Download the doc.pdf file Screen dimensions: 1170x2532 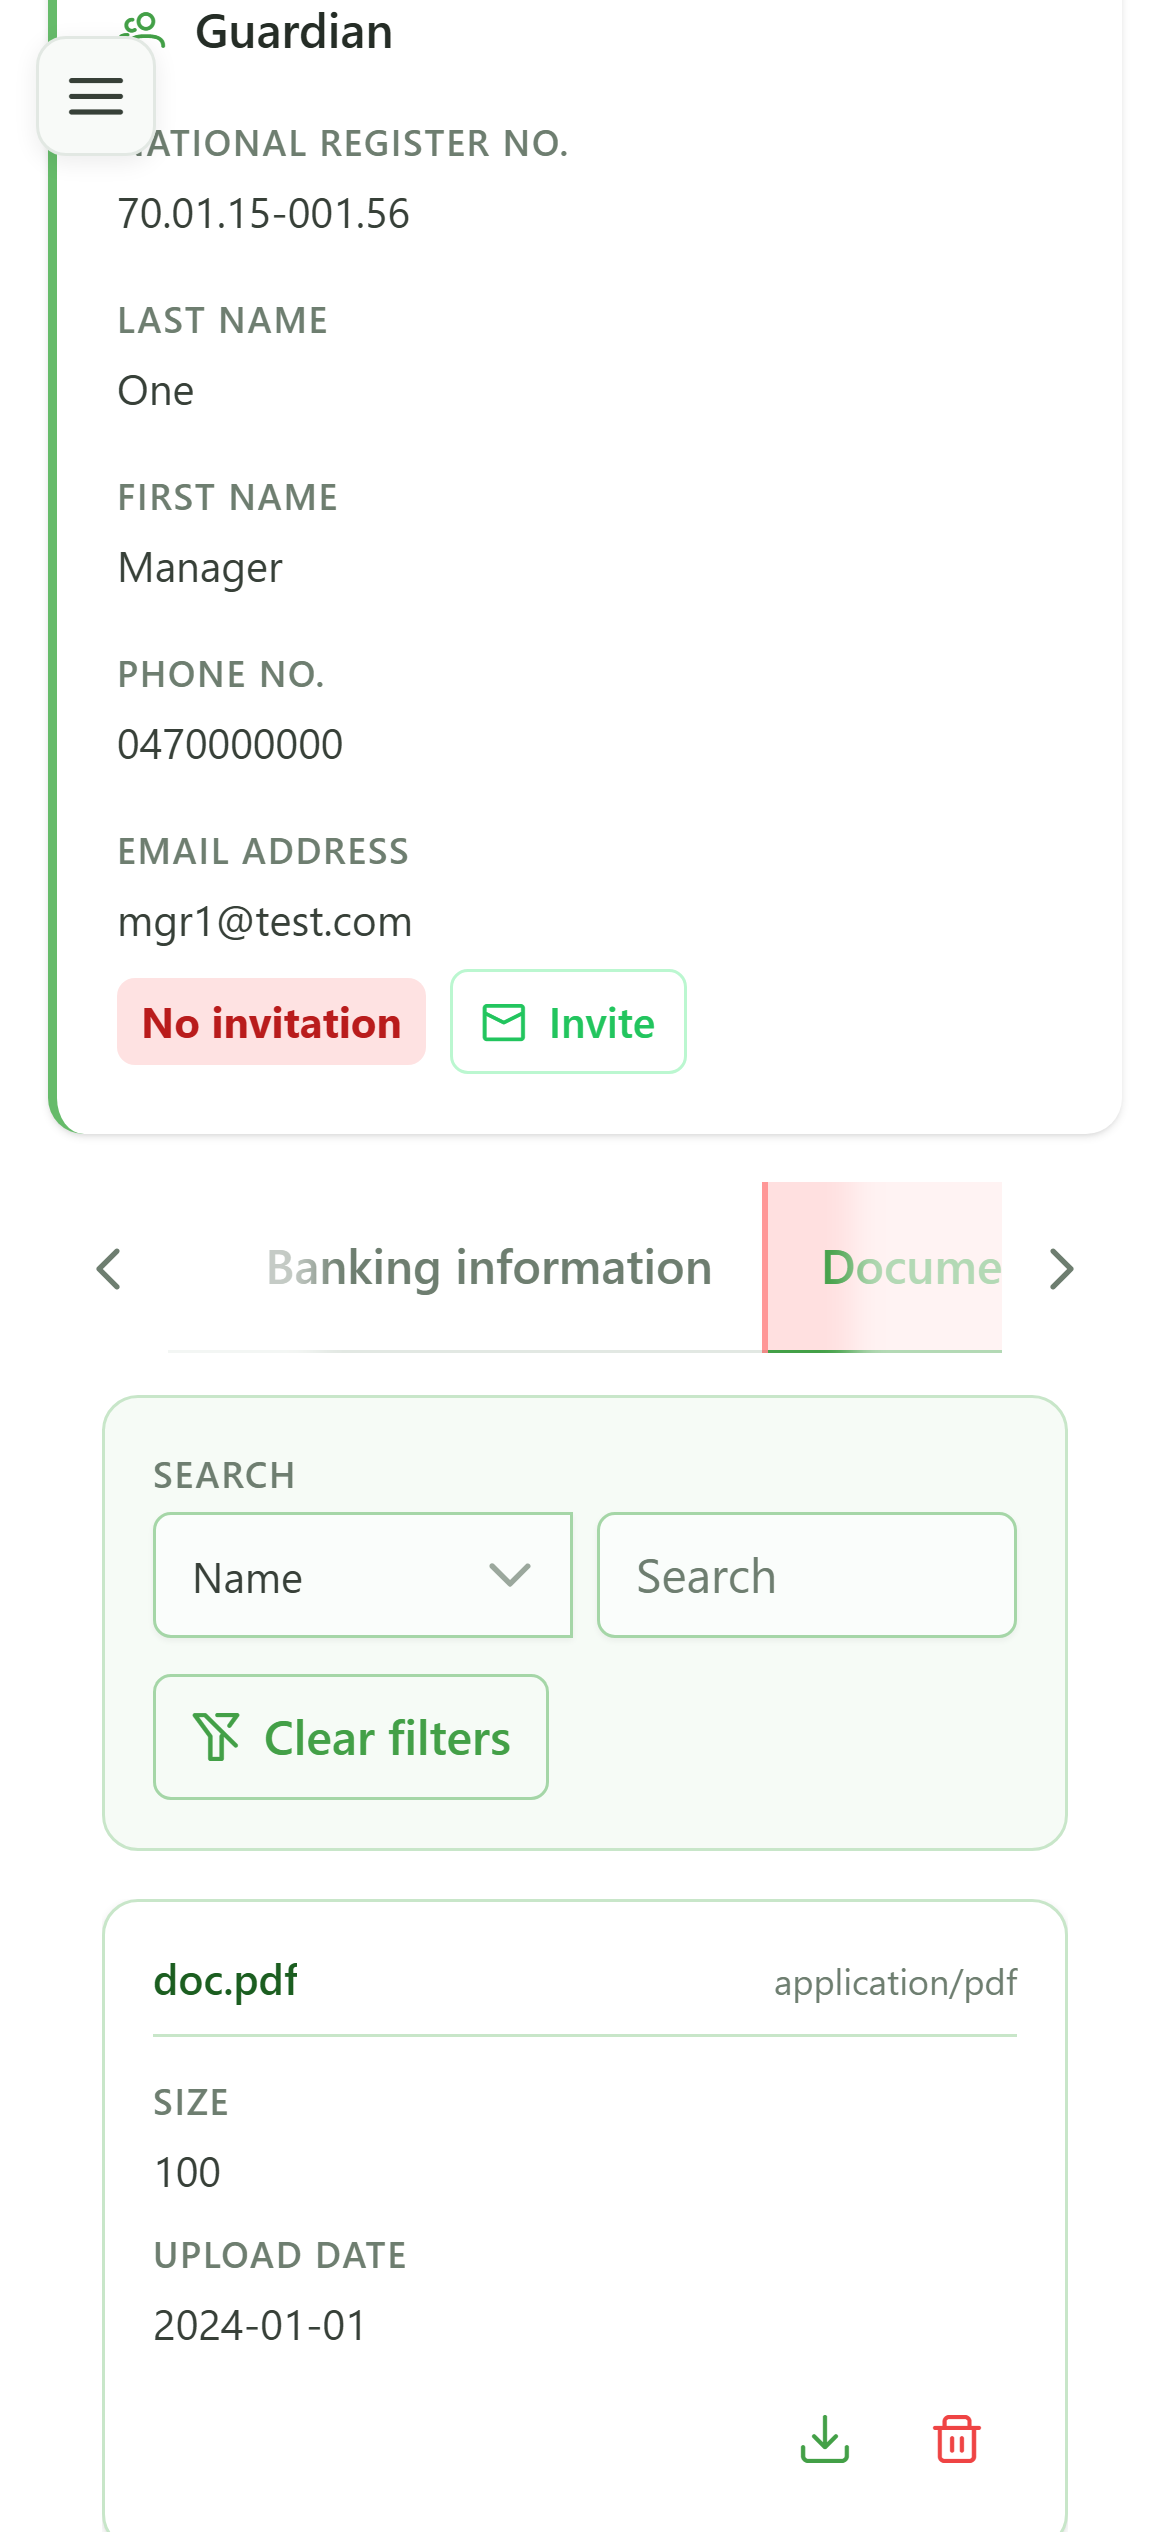(x=825, y=2439)
